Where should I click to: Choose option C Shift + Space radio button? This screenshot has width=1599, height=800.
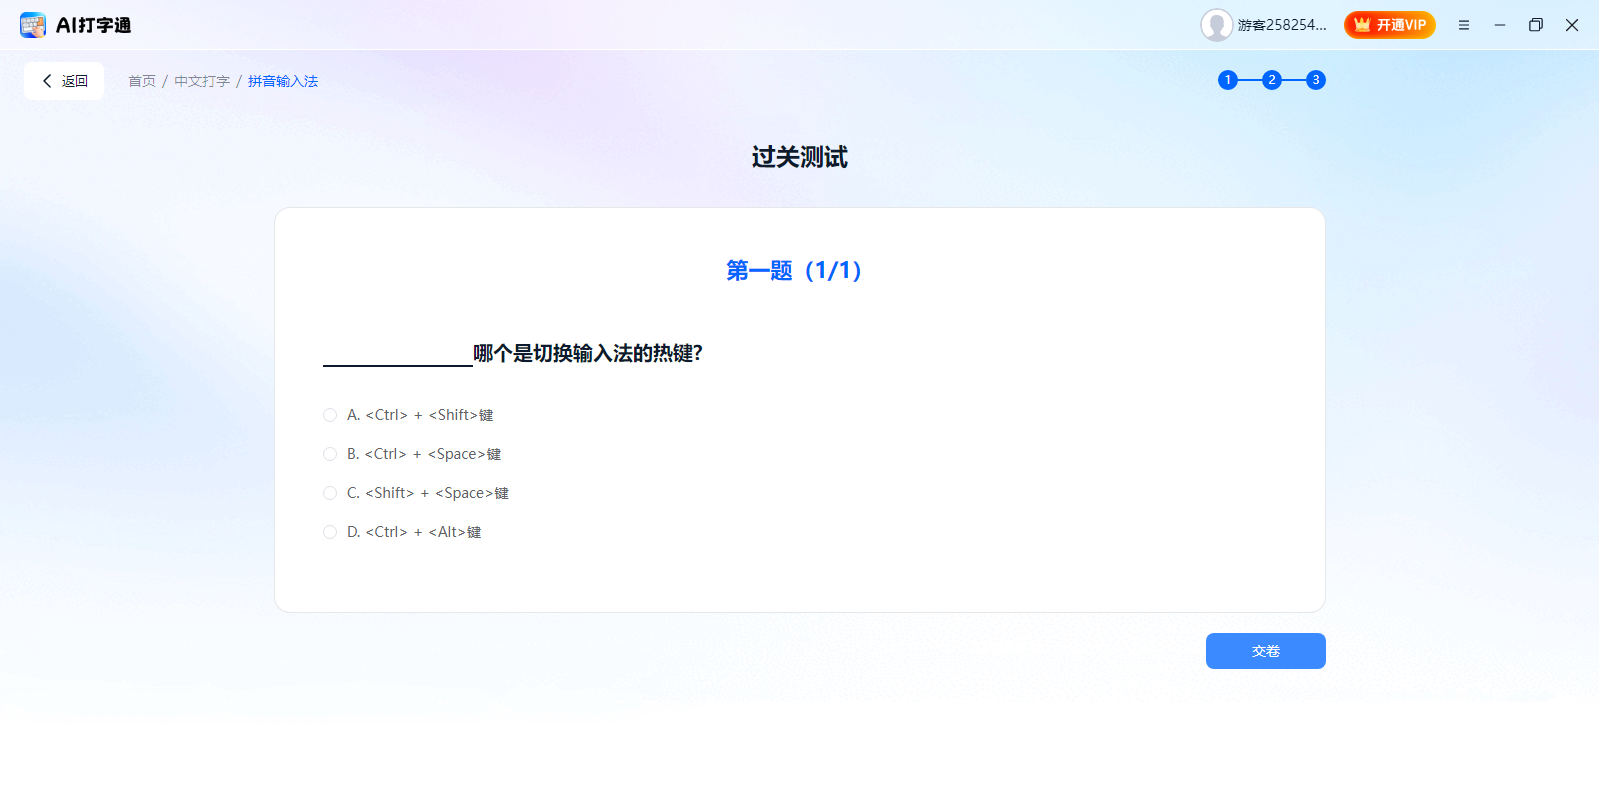pyautogui.click(x=330, y=493)
